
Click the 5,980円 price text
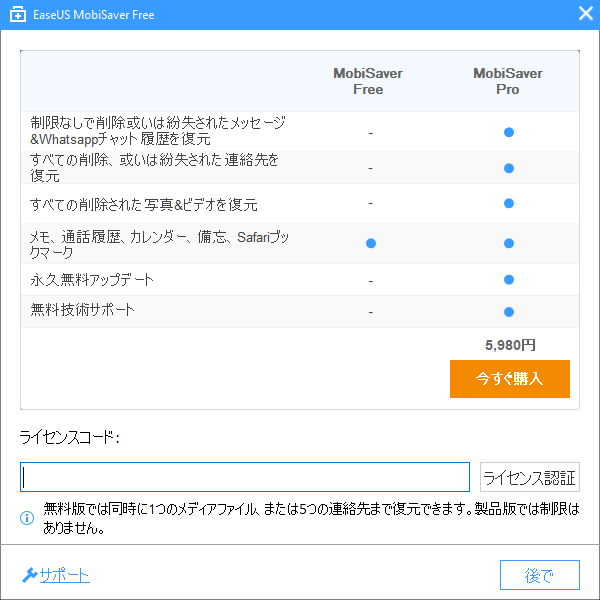pyautogui.click(x=510, y=345)
